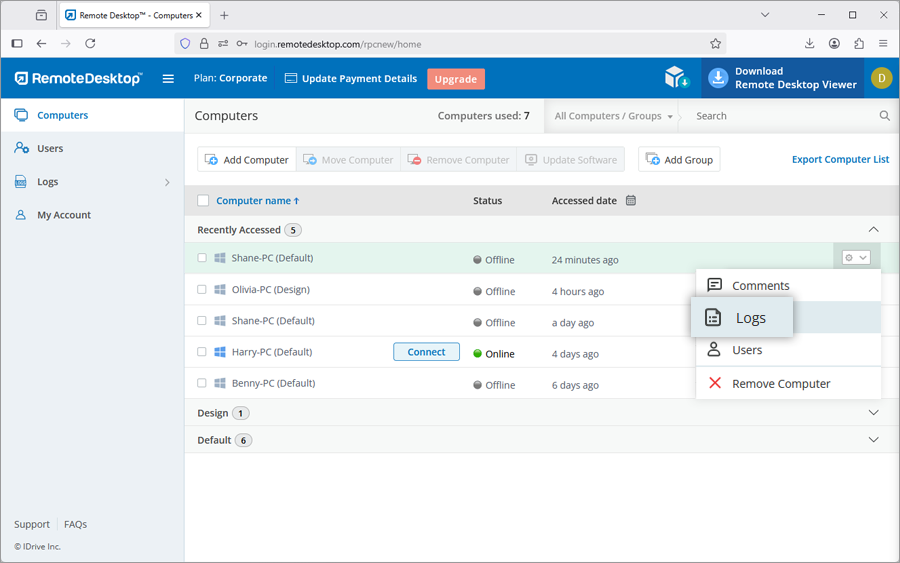Viewport: 900px width, 563px height.
Task: Toggle the select-all checkbox in table header
Action: (203, 201)
